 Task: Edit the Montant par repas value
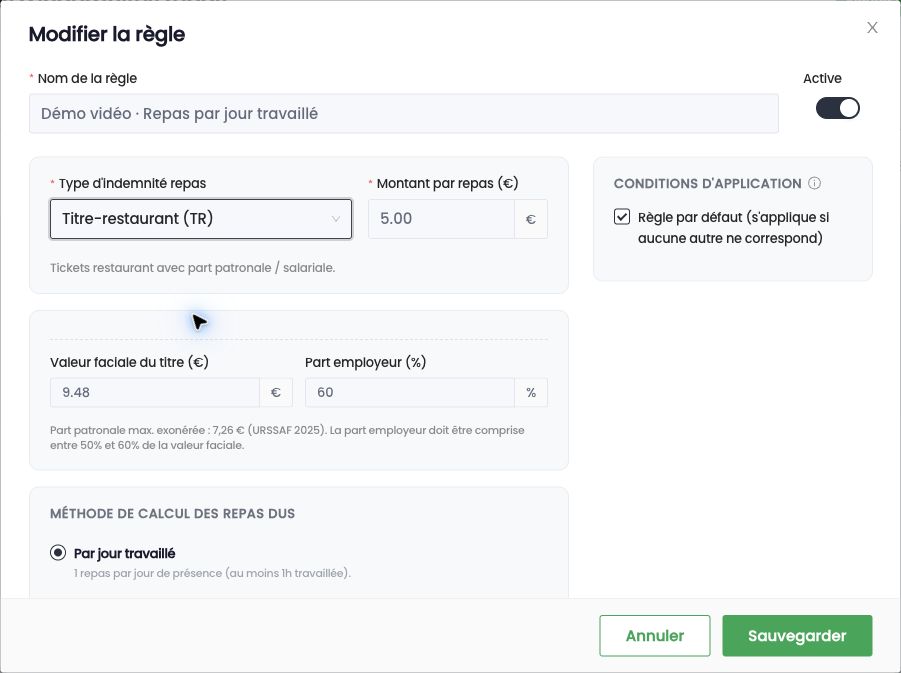[x=441, y=219]
